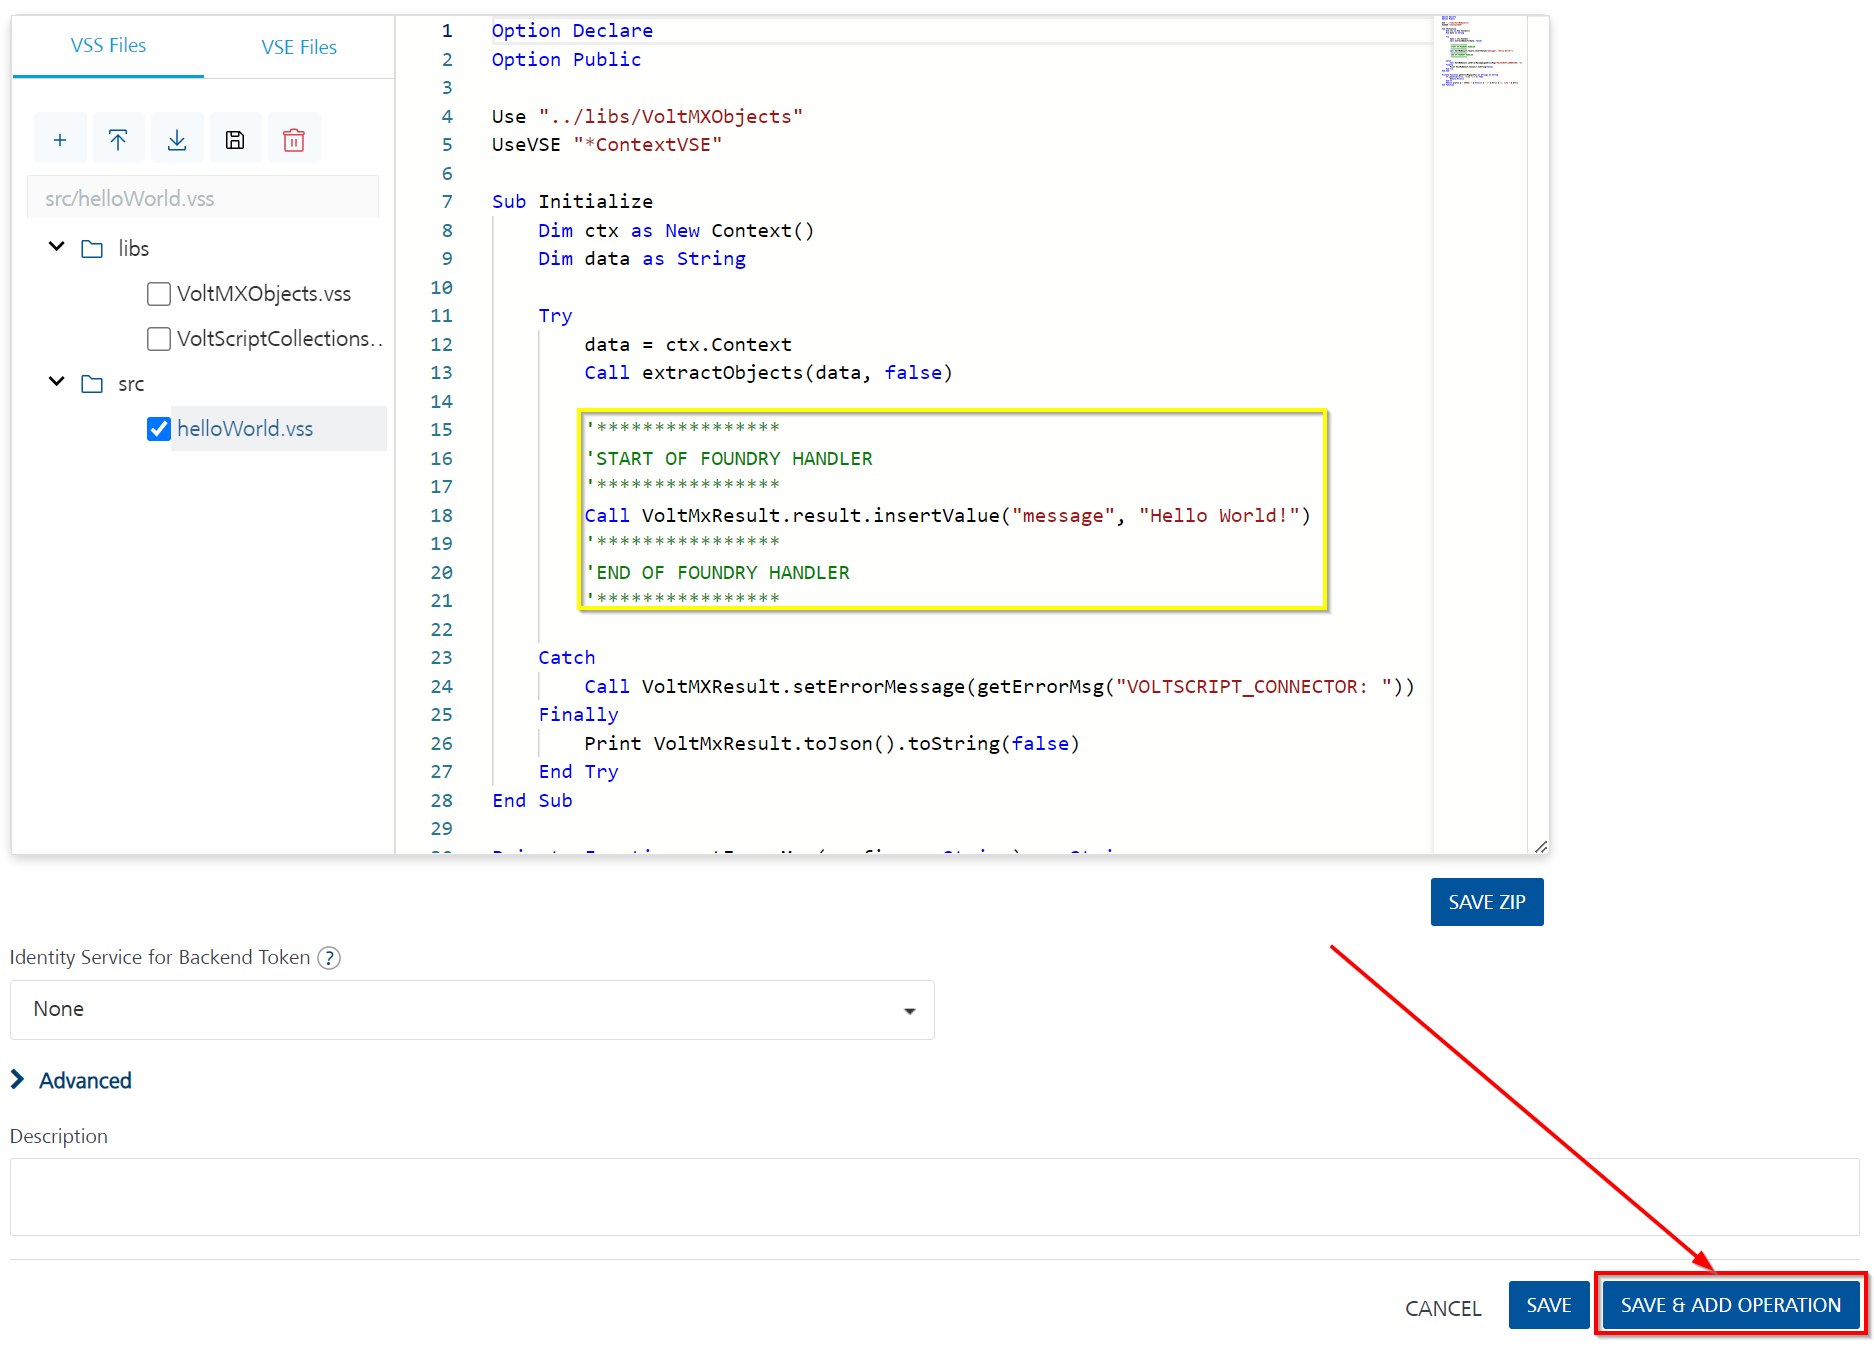Click 'data = ctx.Context' line
The image size is (1874, 1347).
click(x=688, y=345)
